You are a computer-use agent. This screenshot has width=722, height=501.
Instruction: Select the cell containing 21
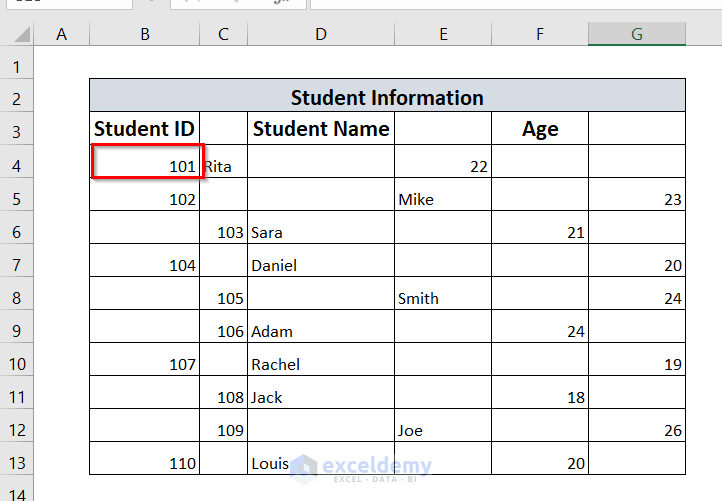pos(540,227)
